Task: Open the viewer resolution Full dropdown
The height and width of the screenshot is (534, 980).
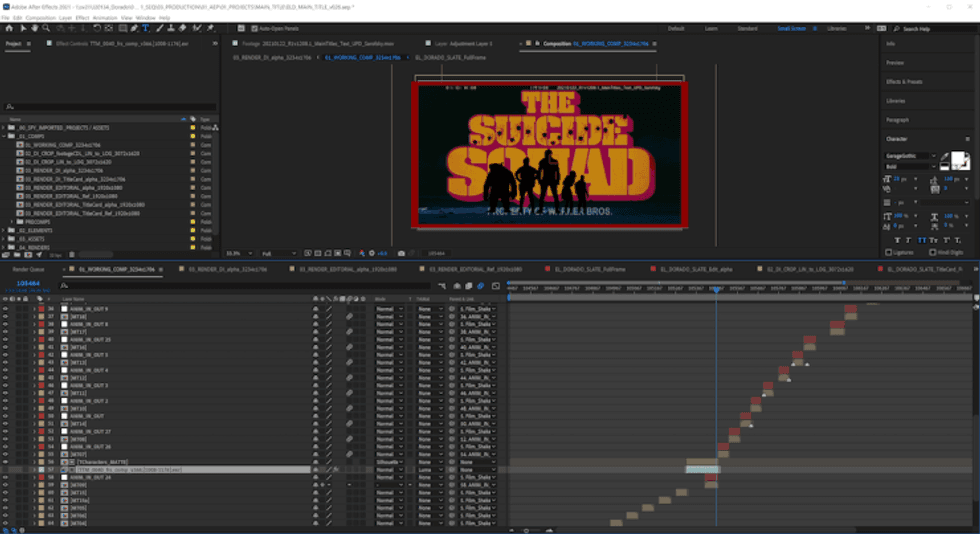Action: 278,253
